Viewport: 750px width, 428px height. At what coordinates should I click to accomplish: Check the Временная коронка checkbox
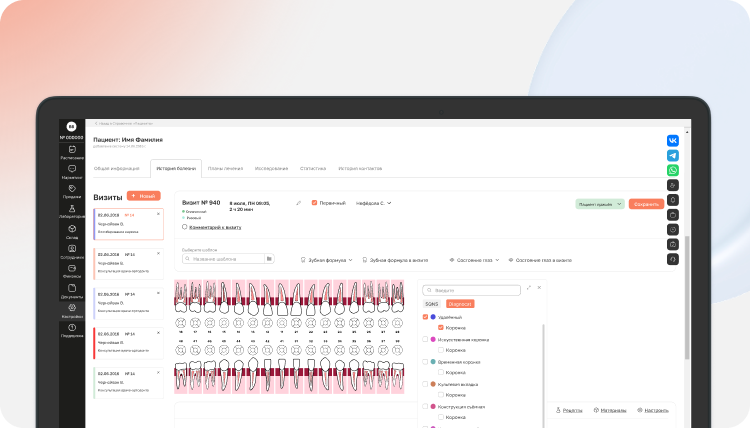coord(425,362)
